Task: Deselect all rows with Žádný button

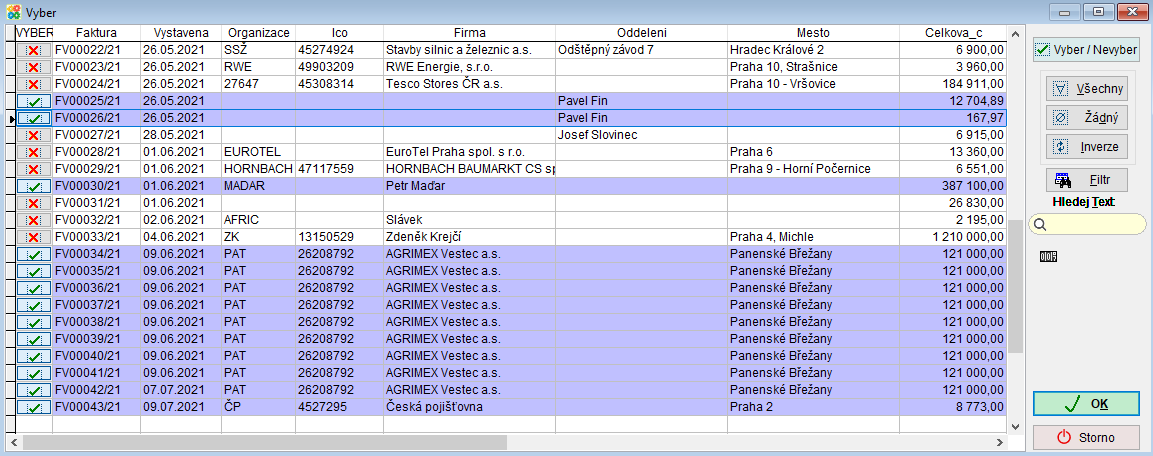Action: tap(1088, 117)
